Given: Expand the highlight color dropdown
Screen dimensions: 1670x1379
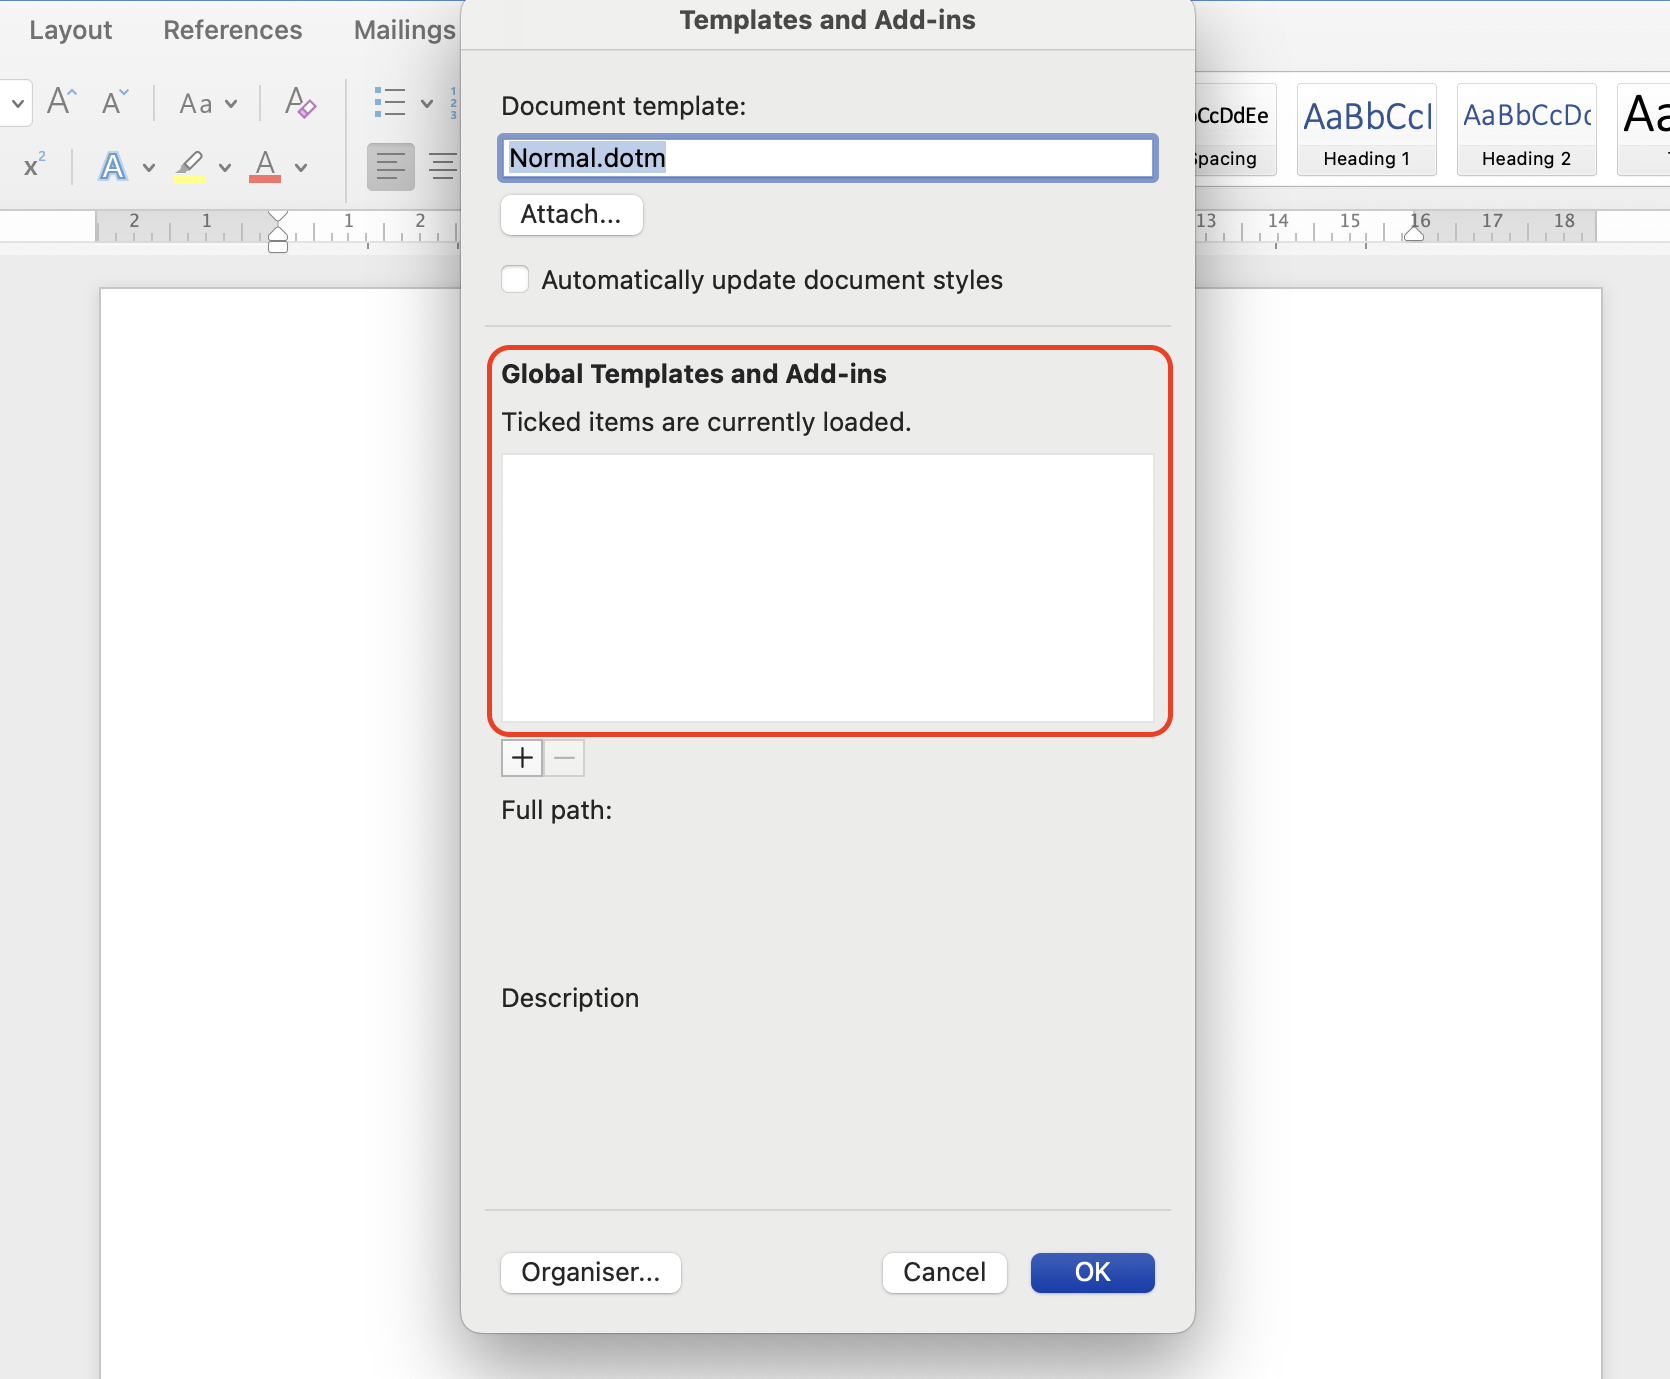Looking at the screenshot, I should pyautogui.click(x=224, y=167).
